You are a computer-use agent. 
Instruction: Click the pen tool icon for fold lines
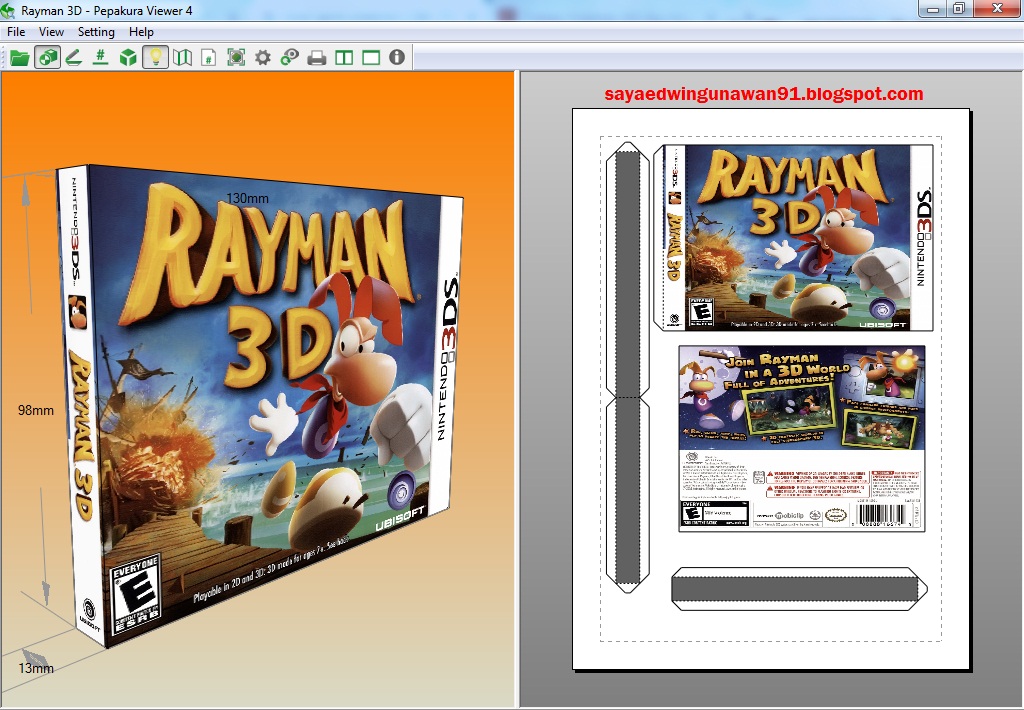(x=73, y=57)
